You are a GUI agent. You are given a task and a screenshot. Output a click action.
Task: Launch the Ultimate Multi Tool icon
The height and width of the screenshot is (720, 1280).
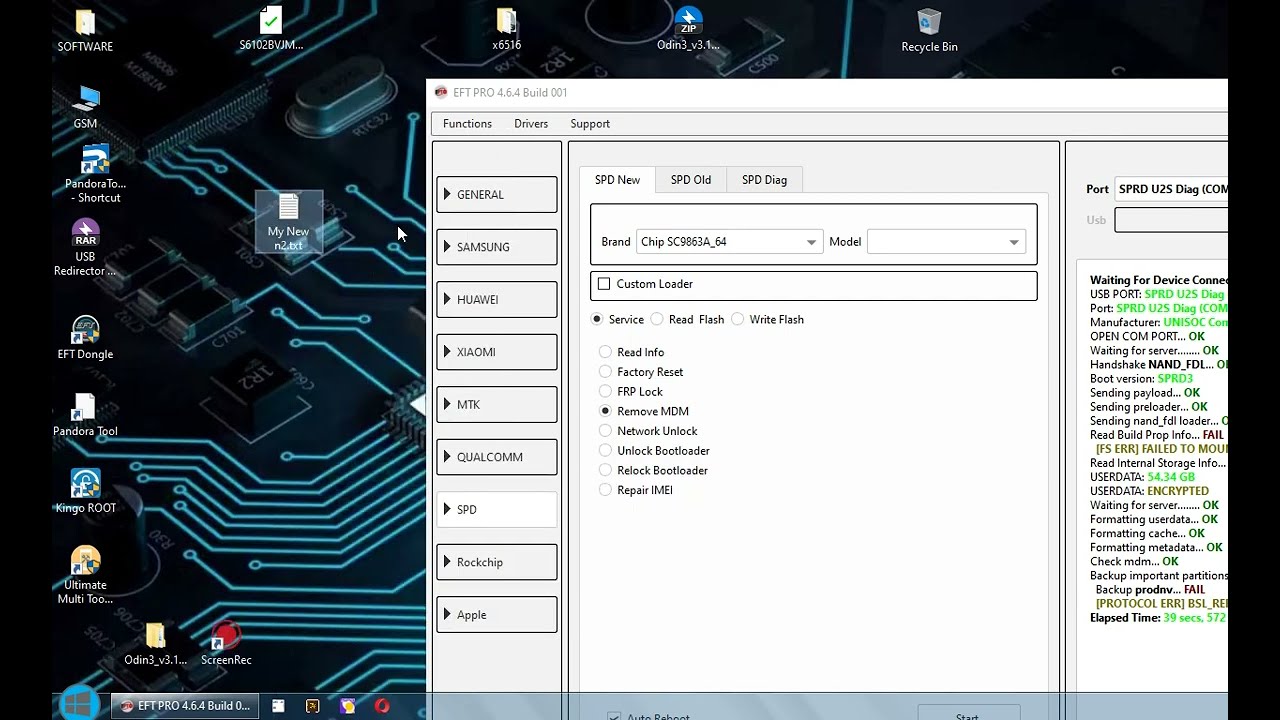pos(85,575)
